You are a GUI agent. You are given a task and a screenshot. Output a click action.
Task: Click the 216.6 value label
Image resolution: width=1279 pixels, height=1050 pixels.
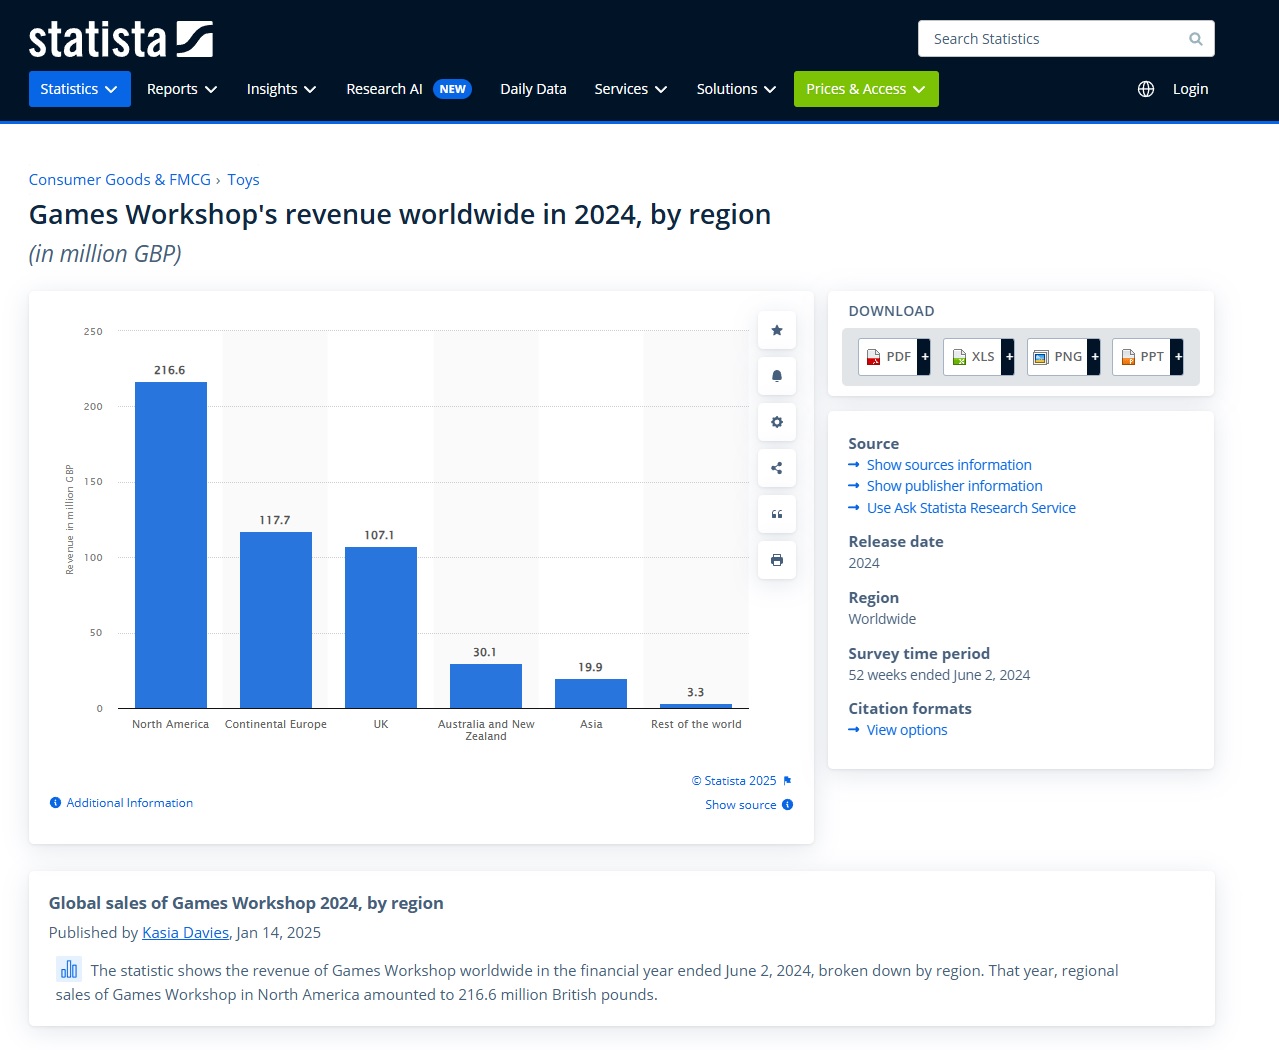click(x=170, y=370)
